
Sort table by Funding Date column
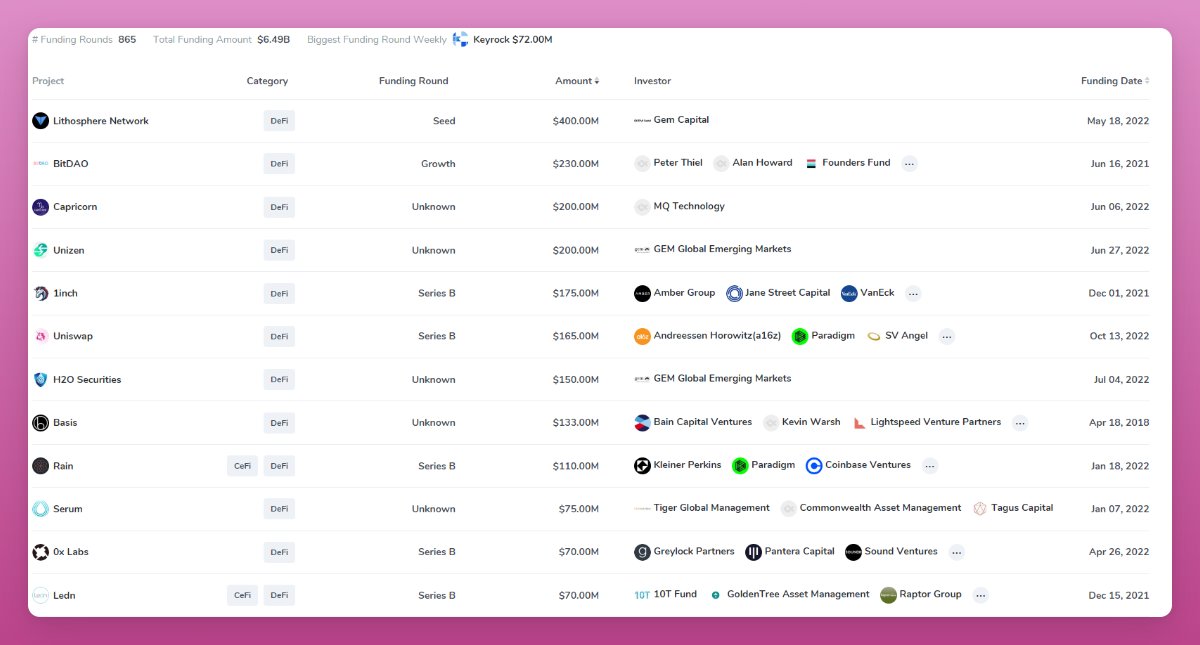click(1115, 81)
